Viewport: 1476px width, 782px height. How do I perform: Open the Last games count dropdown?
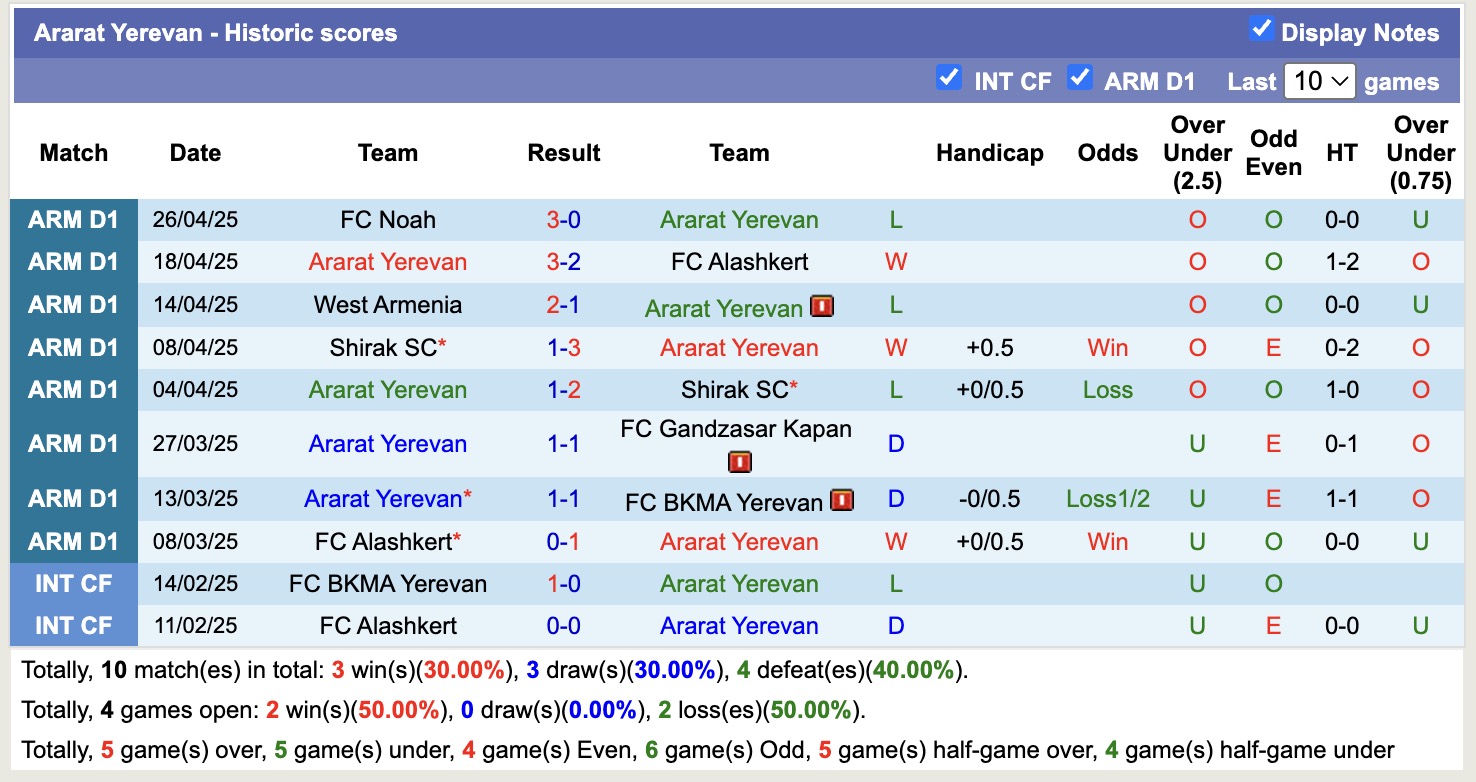1320,80
